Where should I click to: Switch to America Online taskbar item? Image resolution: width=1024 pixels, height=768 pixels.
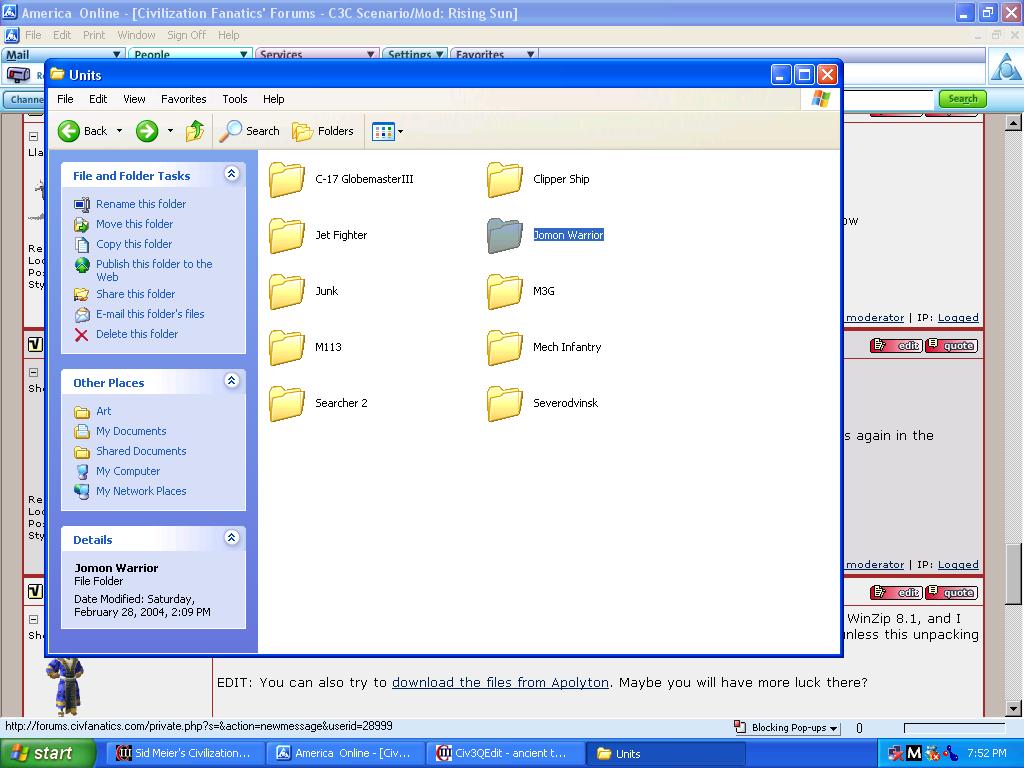[x=346, y=754]
